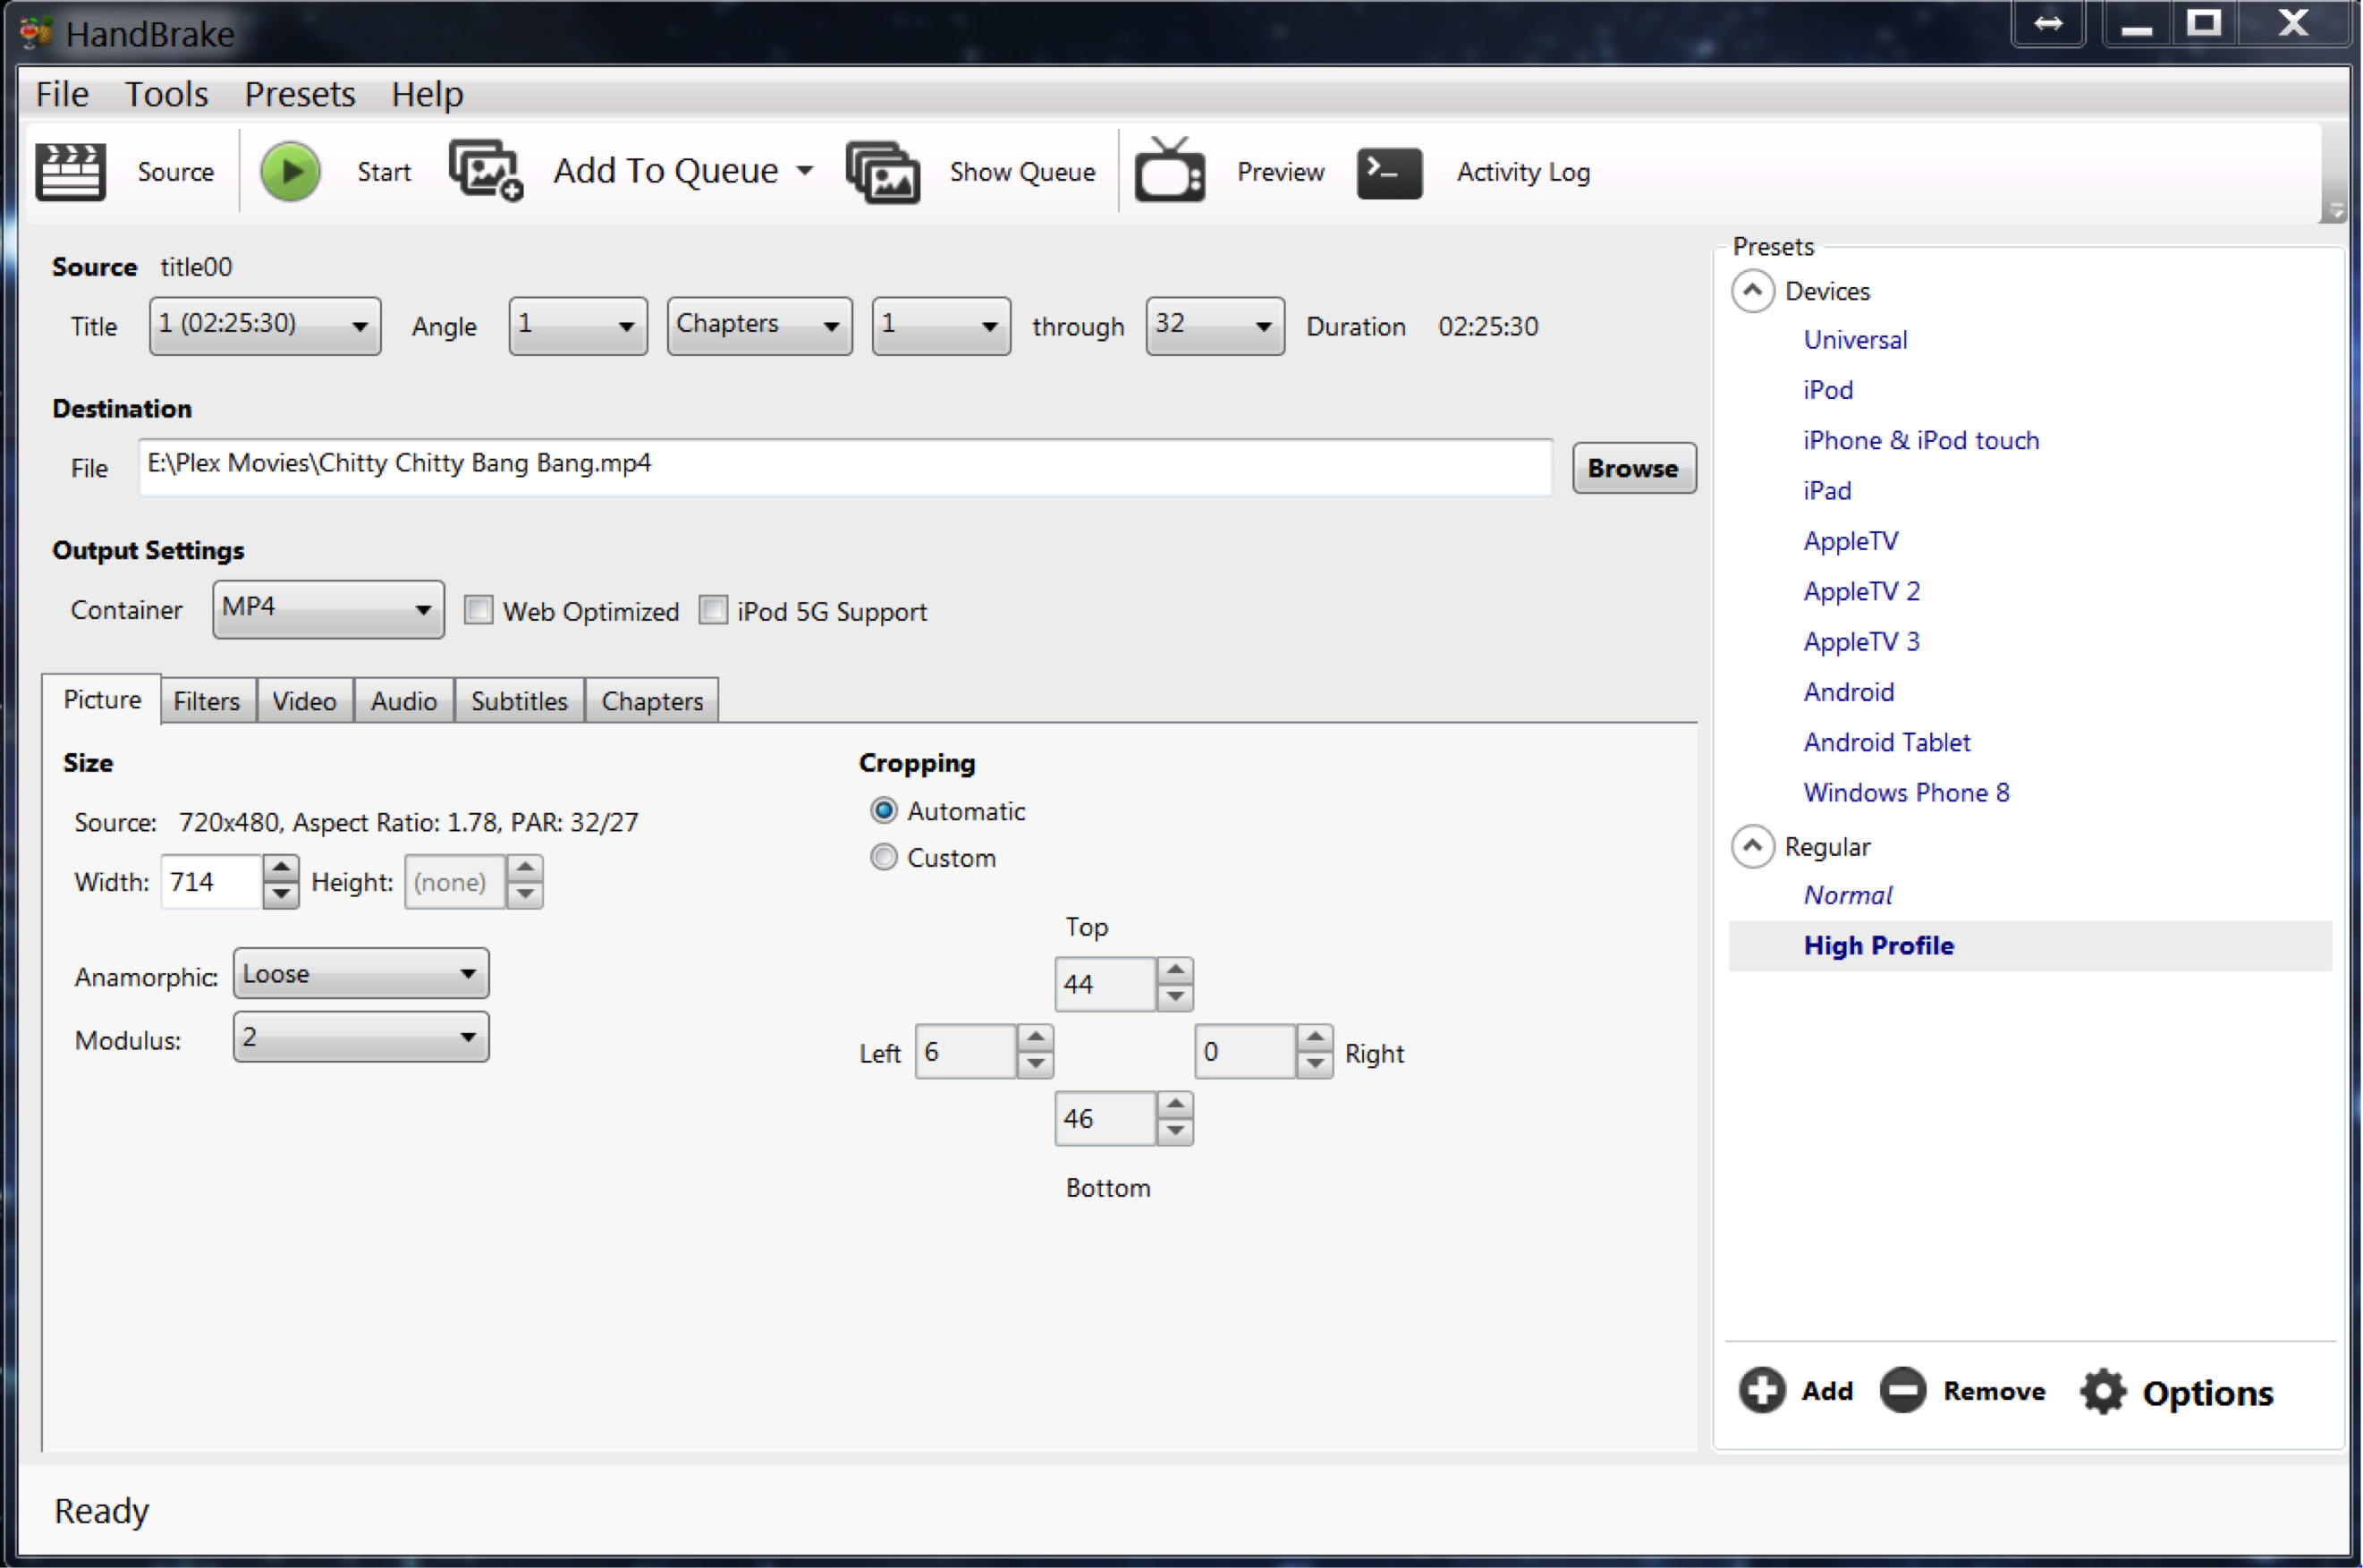
Task: Click the green Start play icon
Action: [x=290, y=172]
